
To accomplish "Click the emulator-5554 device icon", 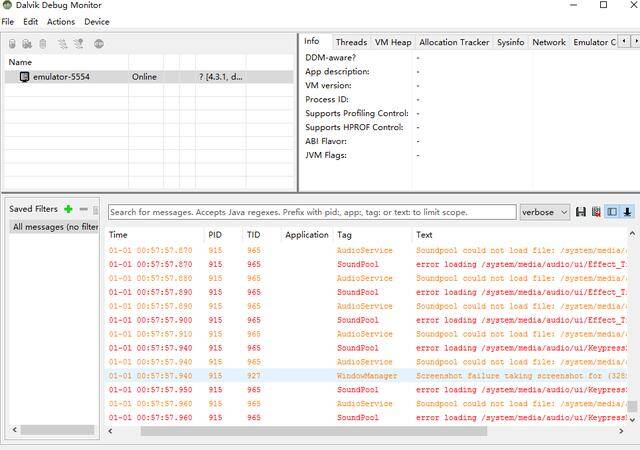I will [x=24, y=77].
